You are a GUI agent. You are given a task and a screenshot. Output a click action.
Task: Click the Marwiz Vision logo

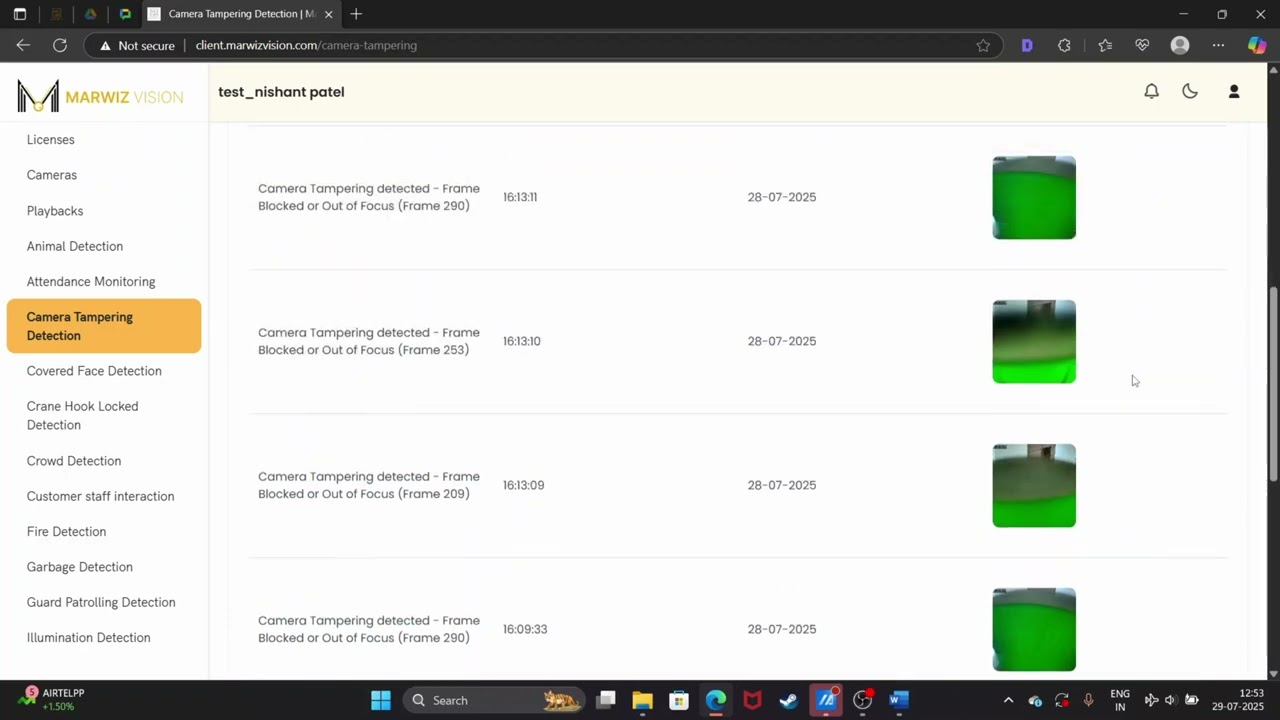click(100, 96)
